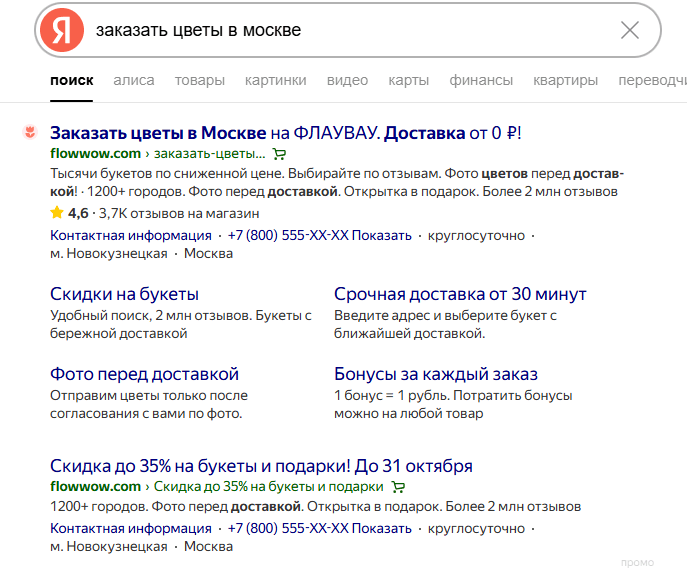Open the Фото перед доставкой sitelink
Viewport: 687px width, 579px height.
pos(144,374)
